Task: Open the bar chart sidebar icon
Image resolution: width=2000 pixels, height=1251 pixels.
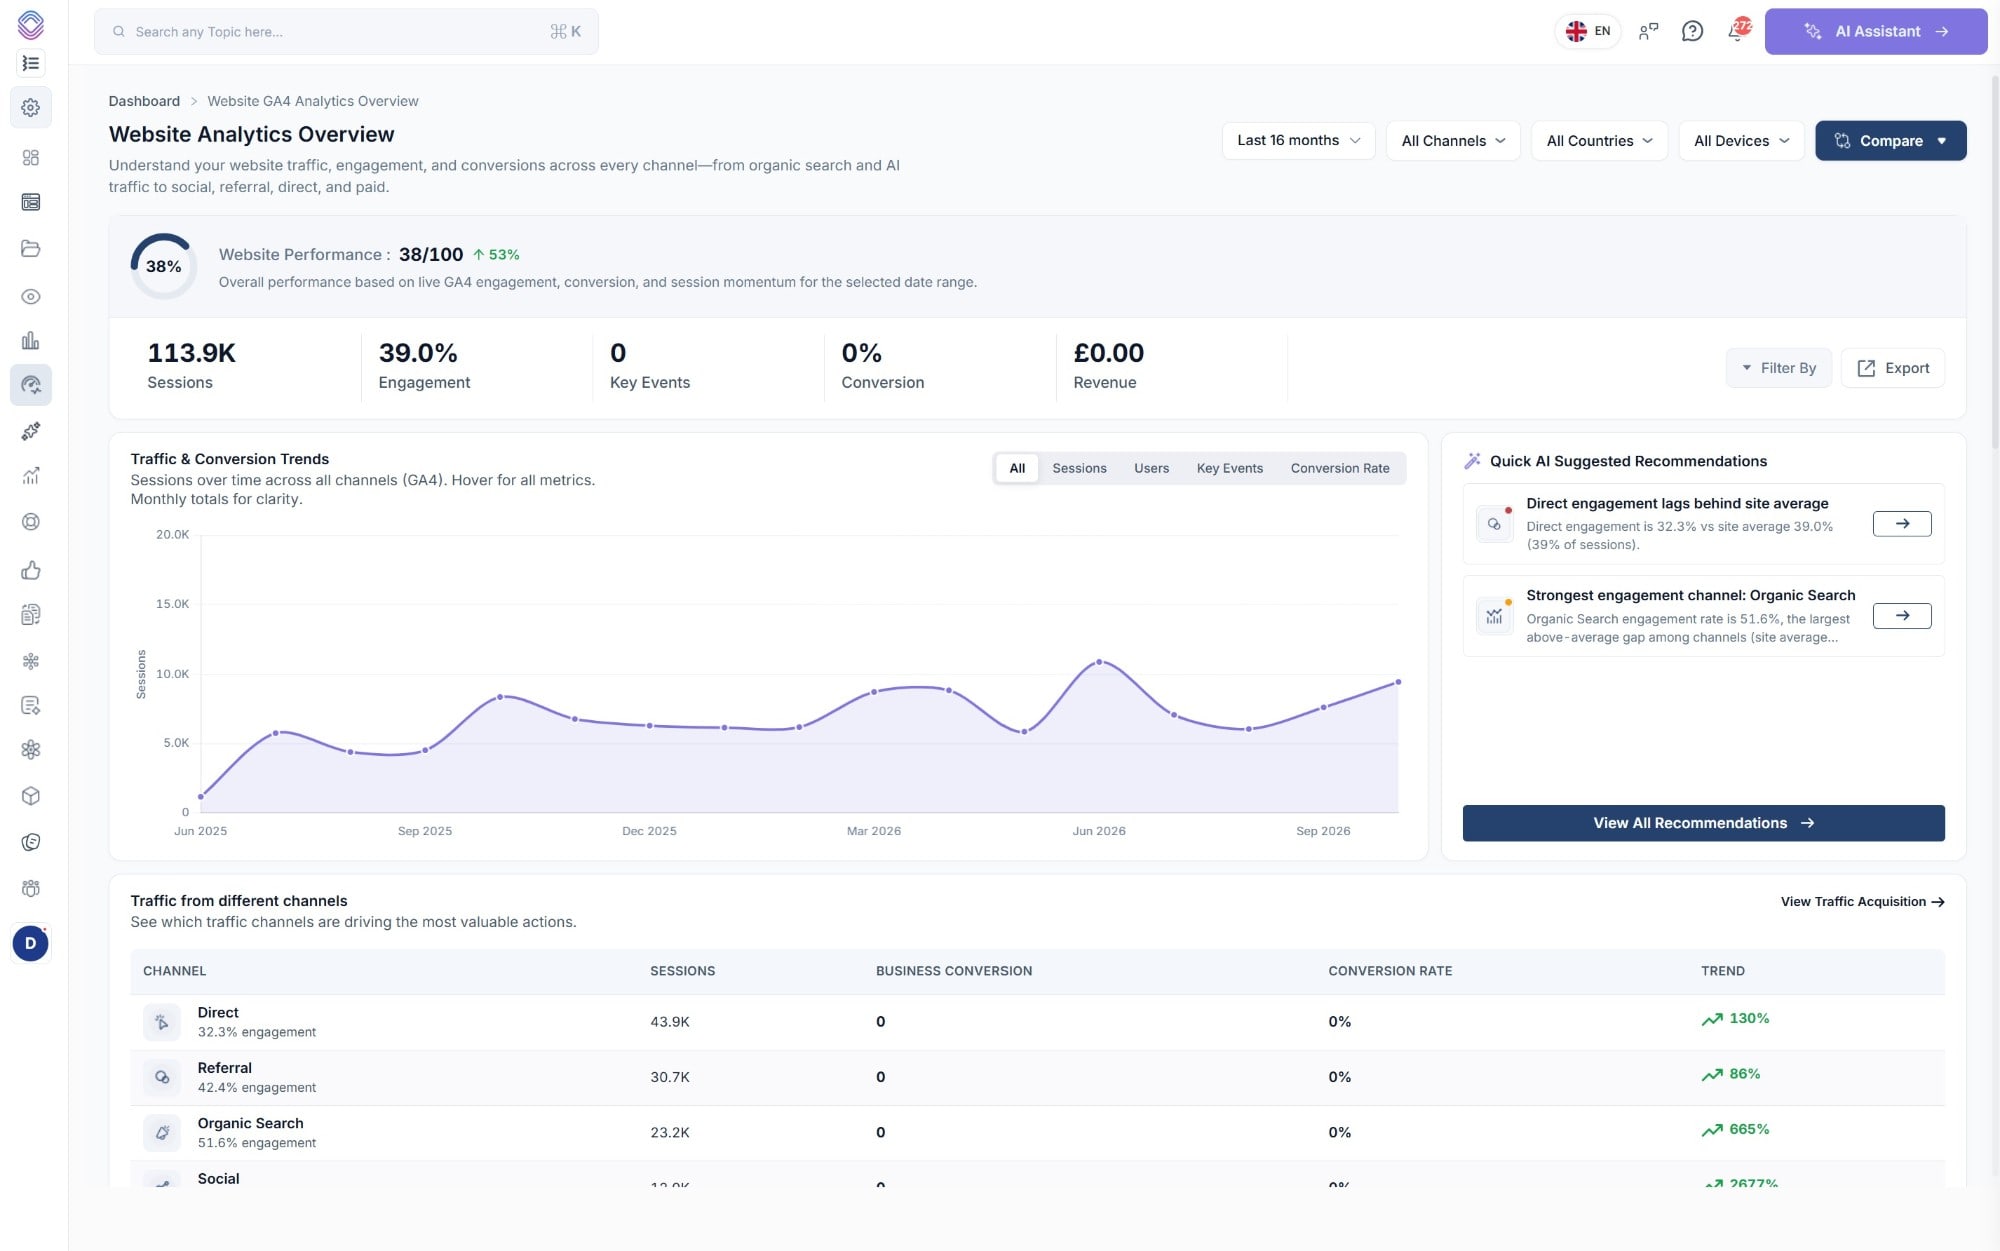Action: 31,341
